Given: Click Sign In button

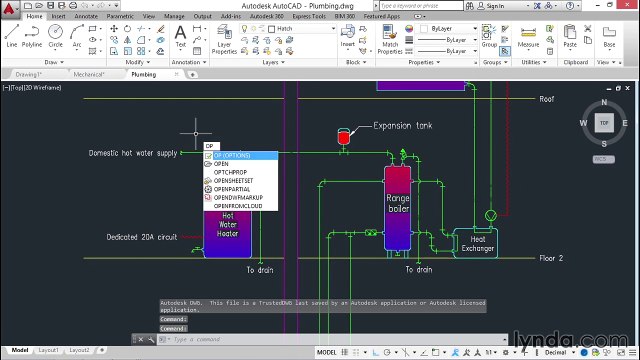Looking at the screenshot, I should pyautogui.click(x=491, y=6).
